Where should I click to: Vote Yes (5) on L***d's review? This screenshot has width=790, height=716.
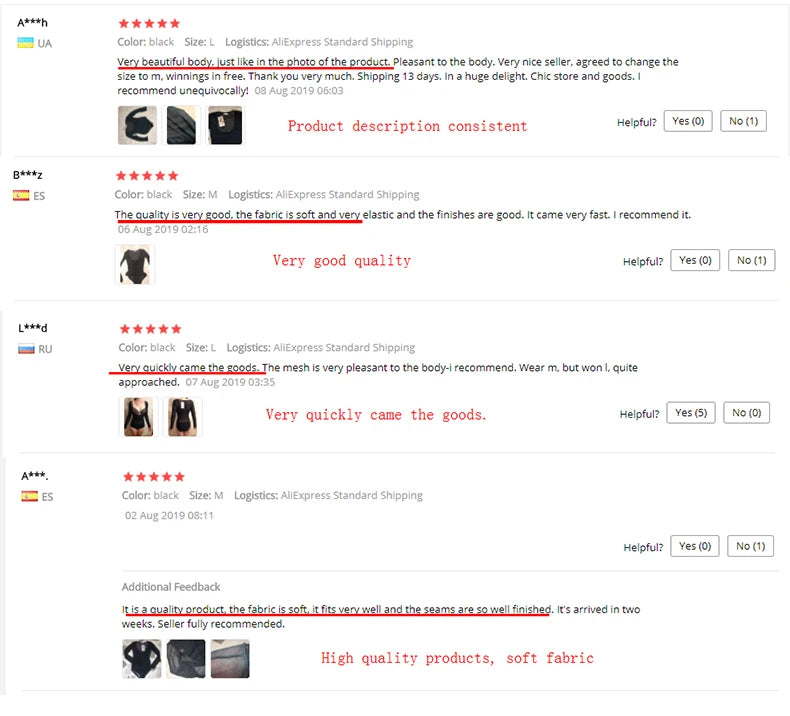pyautogui.click(x=691, y=412)
